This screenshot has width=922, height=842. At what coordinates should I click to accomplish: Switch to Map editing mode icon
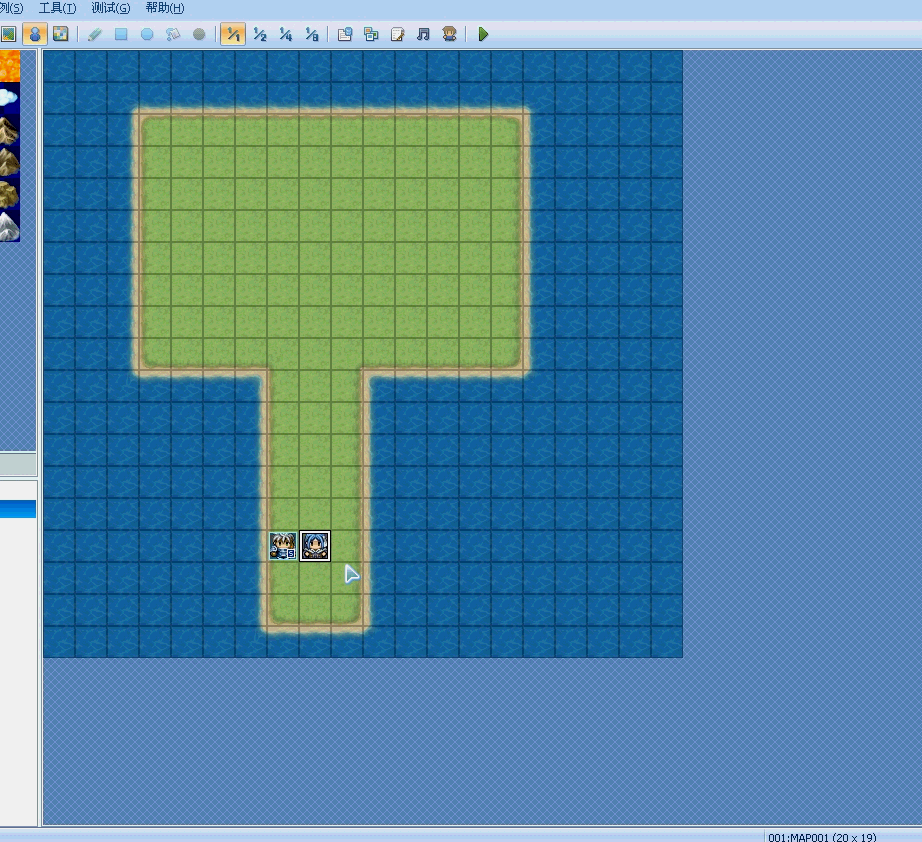click(8, 34)
